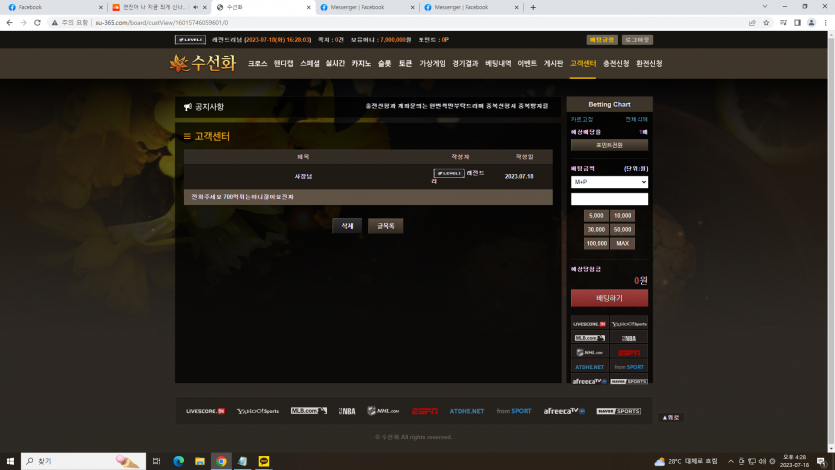This screenshot has width=835, height=470.
Task: Click the NBA logo in footer
Action: point(346,411)
